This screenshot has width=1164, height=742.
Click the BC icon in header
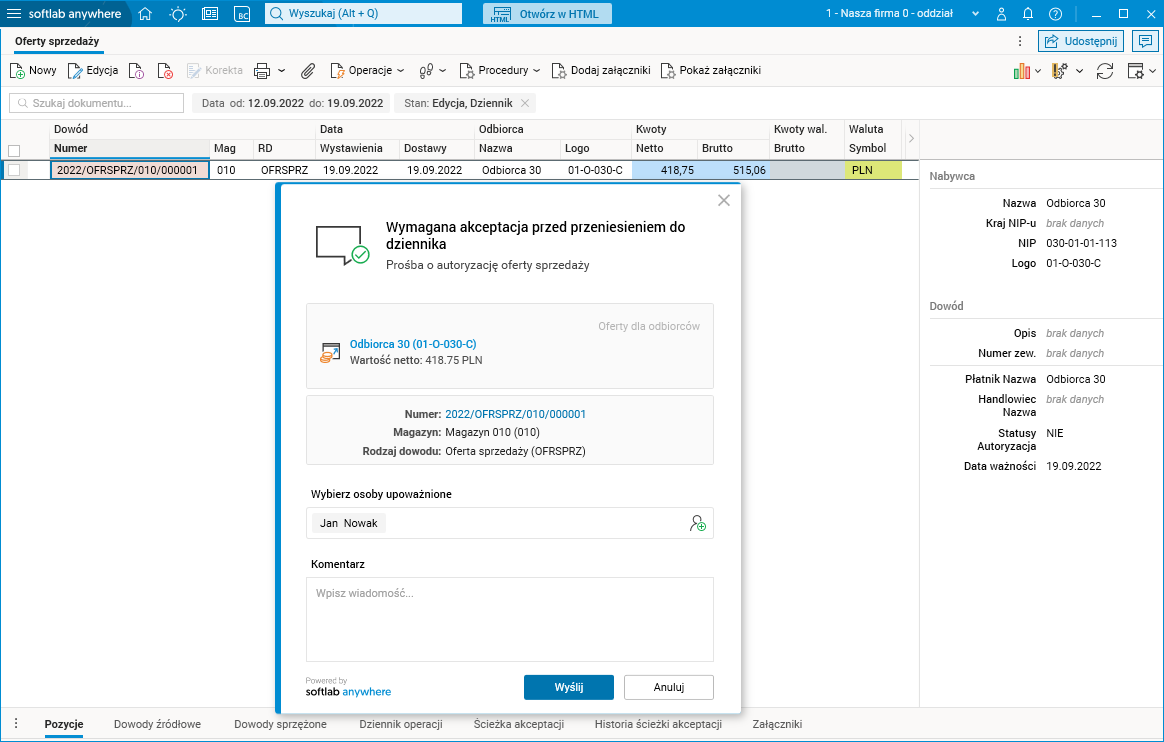(242, 13)
